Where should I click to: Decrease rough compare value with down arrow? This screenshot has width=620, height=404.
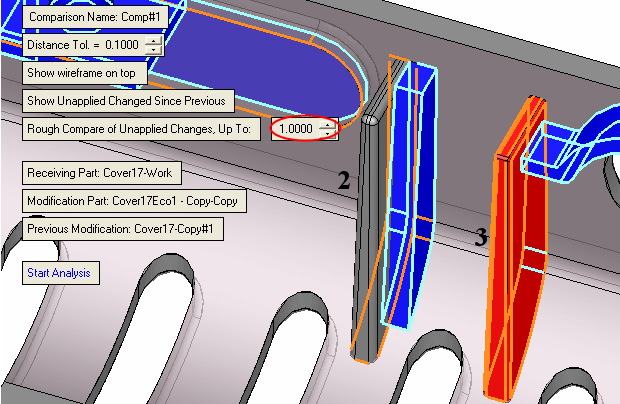tap(325, 134)
